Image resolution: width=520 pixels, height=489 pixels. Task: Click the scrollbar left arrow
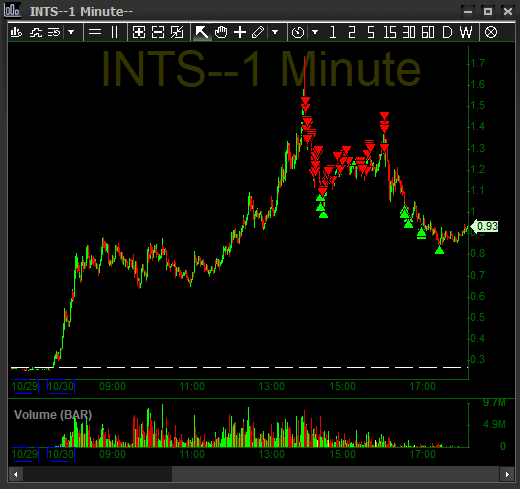point(15,474)
